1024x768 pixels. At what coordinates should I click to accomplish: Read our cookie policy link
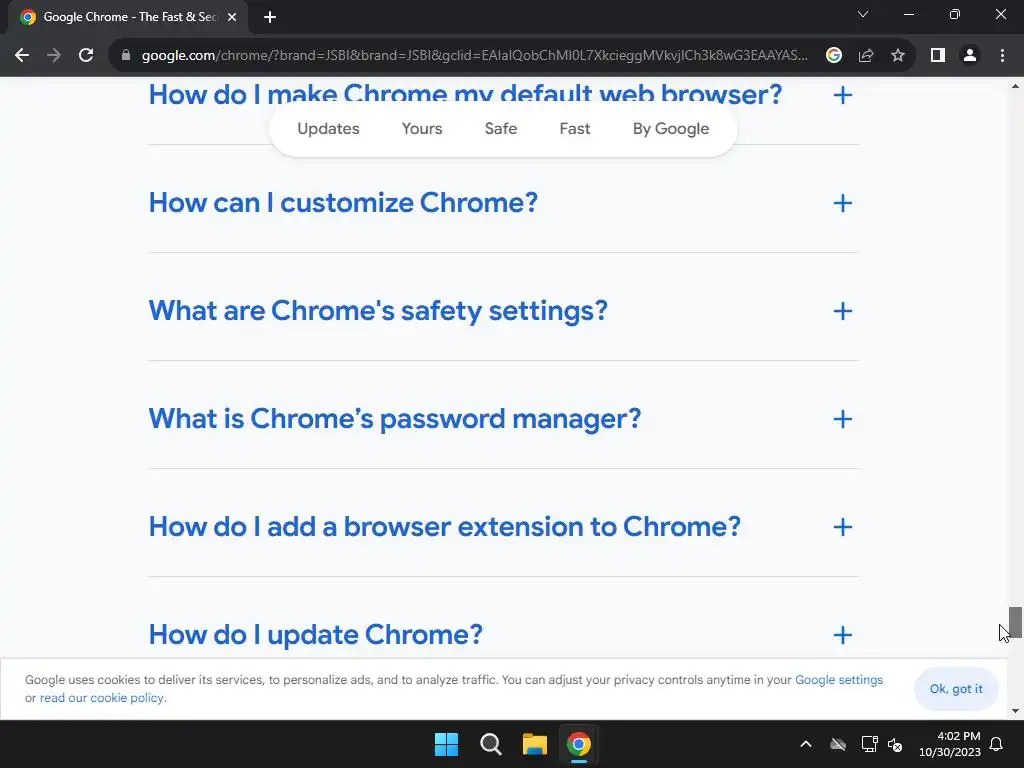point(102,698)
